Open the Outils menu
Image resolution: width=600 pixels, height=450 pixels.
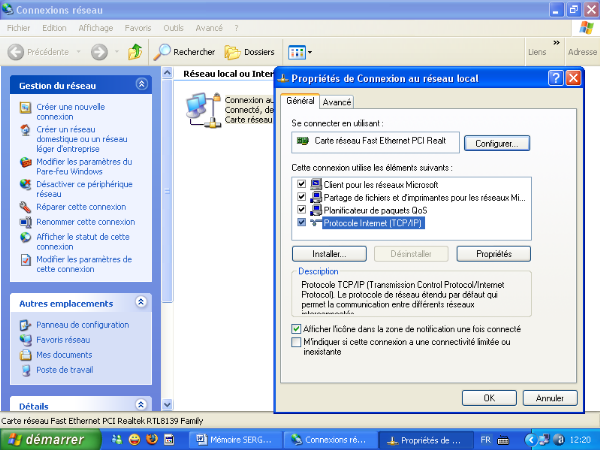(173, 28)
